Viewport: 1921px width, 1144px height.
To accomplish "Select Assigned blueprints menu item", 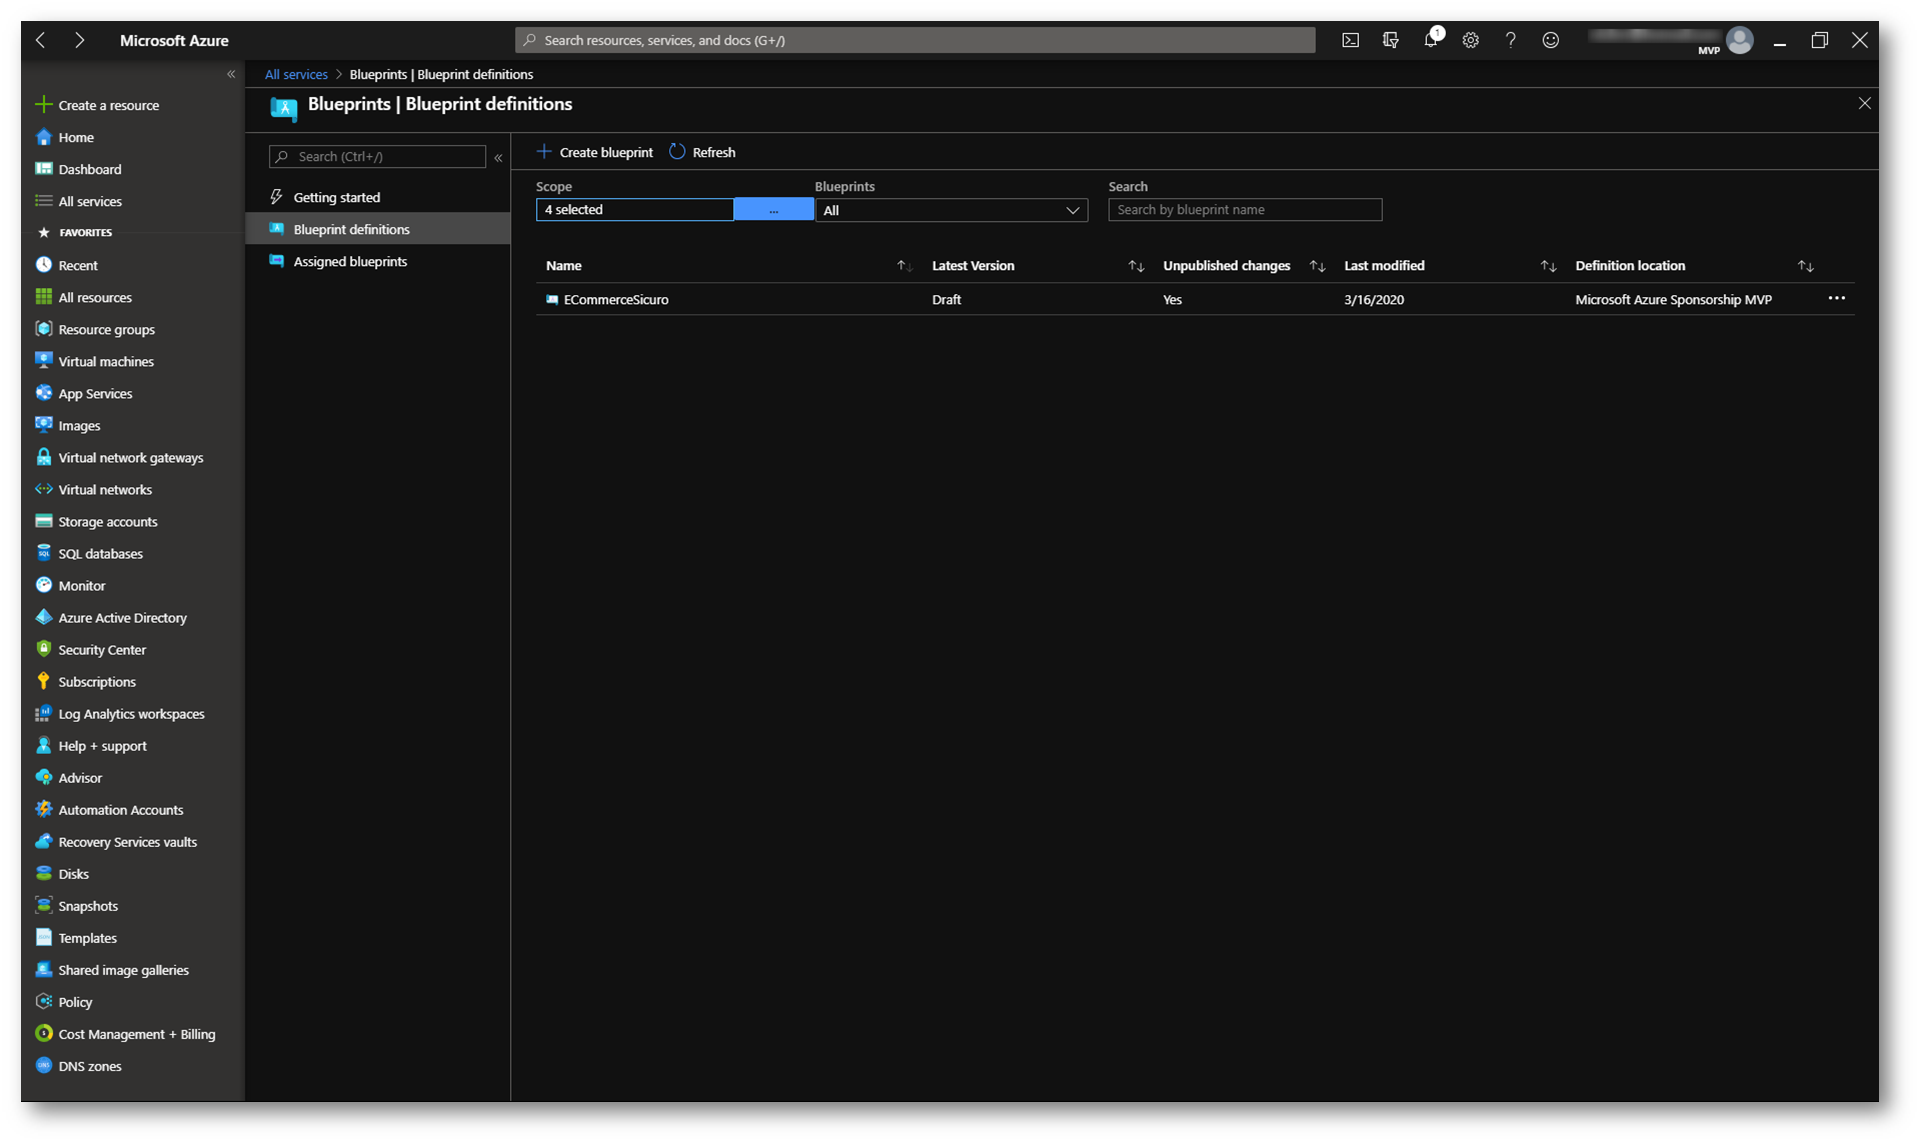I will point(378,261).
